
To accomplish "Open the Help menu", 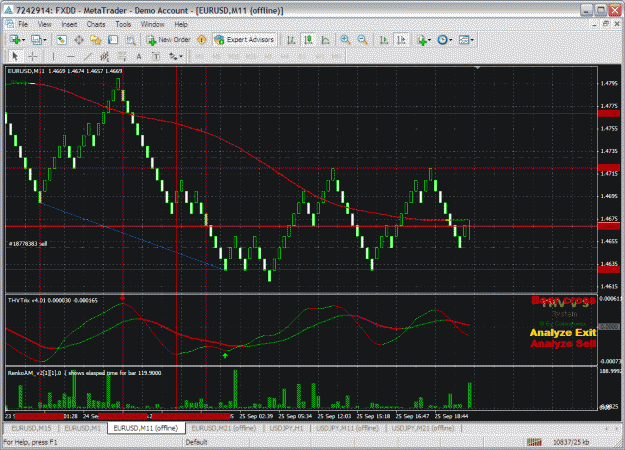I will point(181,24).
